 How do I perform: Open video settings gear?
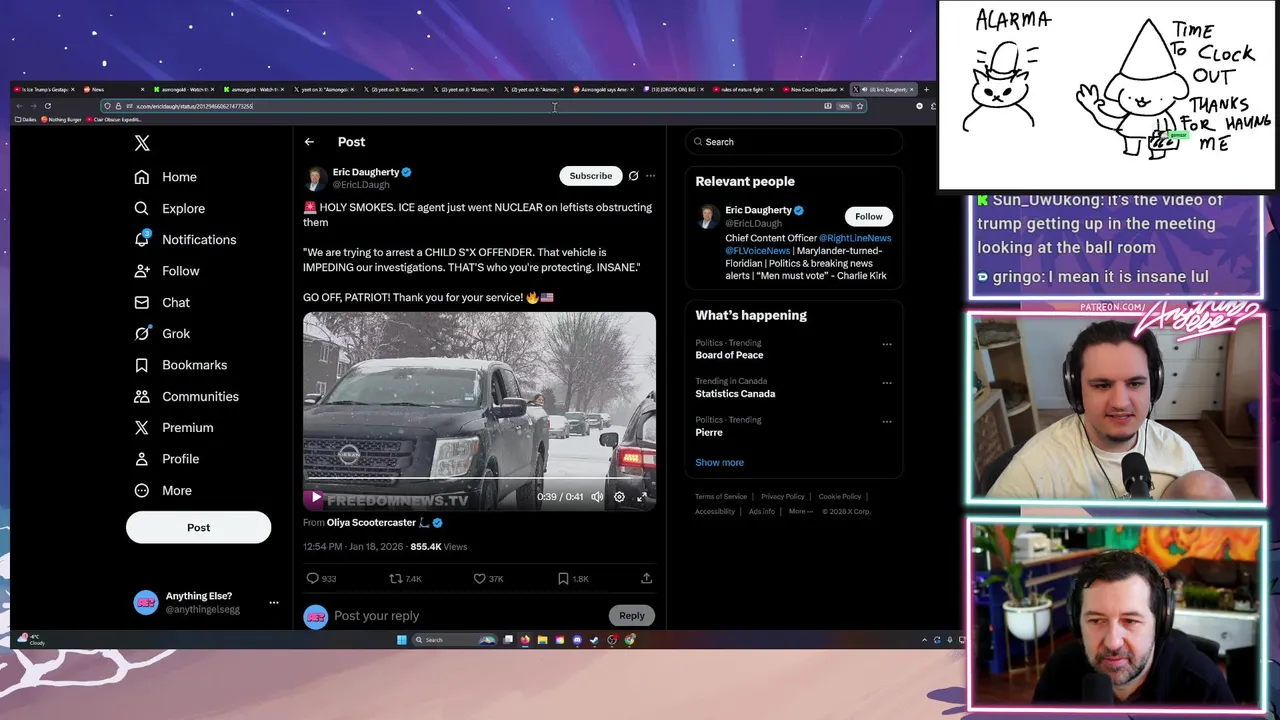tap(619, 497)
